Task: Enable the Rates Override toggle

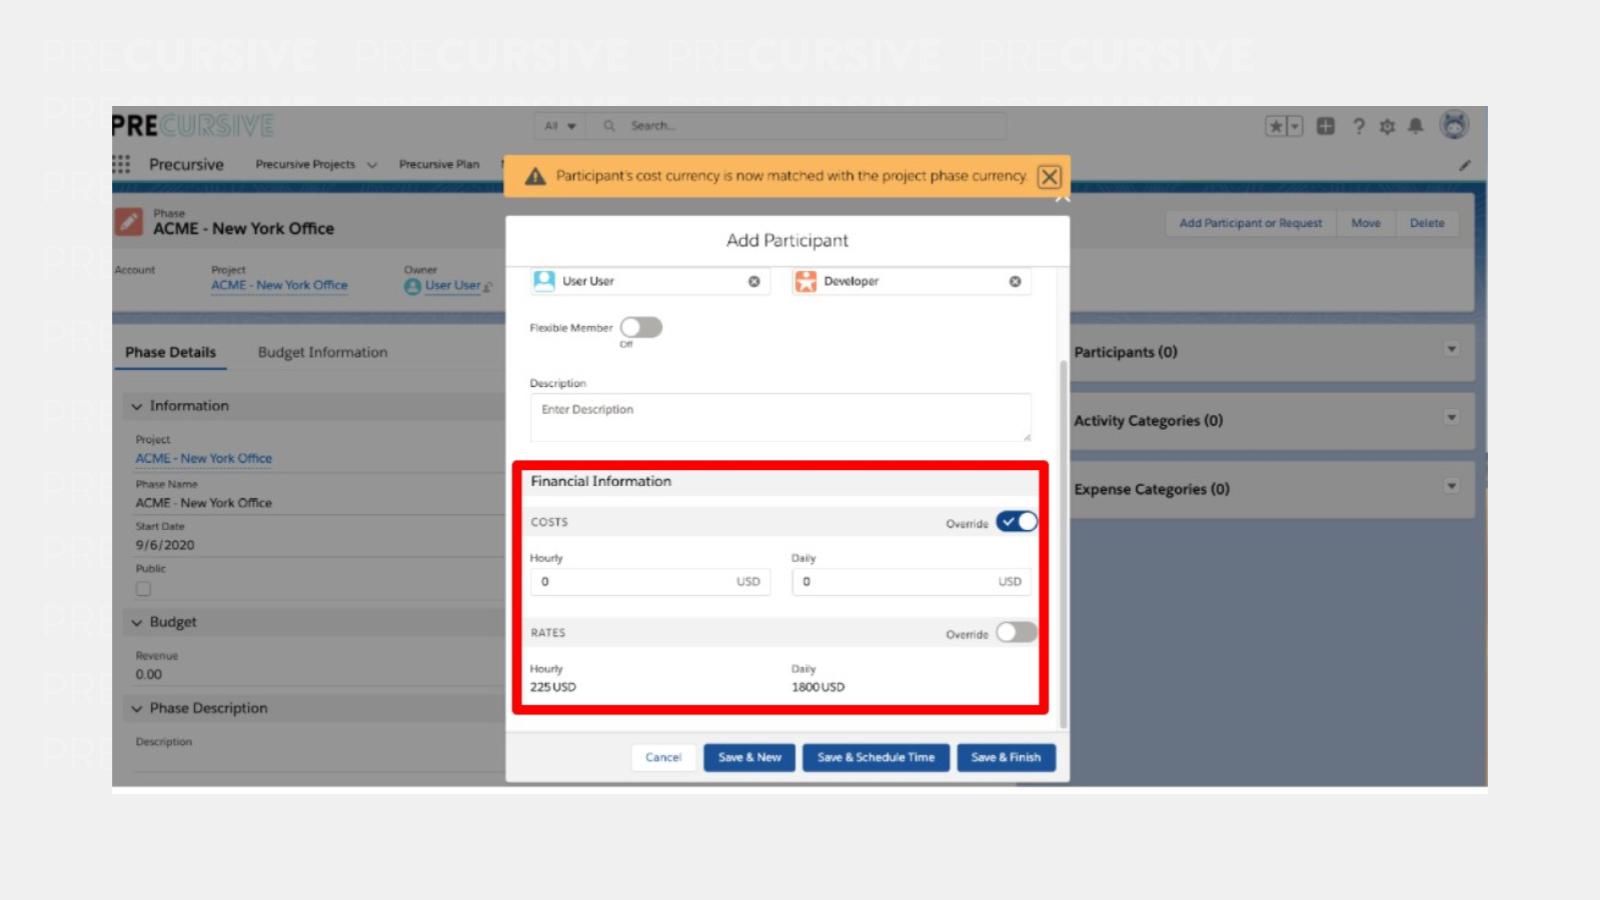Action: click(x=1016, y=632)
